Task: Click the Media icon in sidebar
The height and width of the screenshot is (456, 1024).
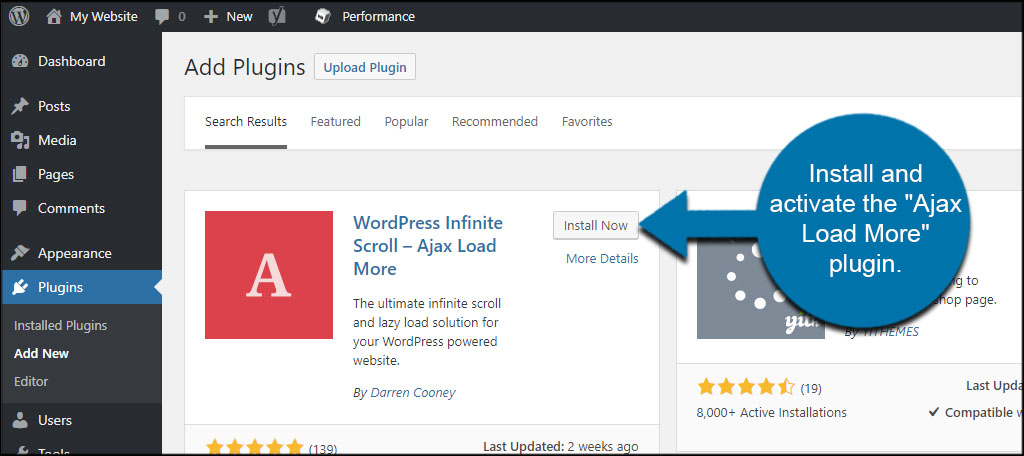Action: click(20, 140)
